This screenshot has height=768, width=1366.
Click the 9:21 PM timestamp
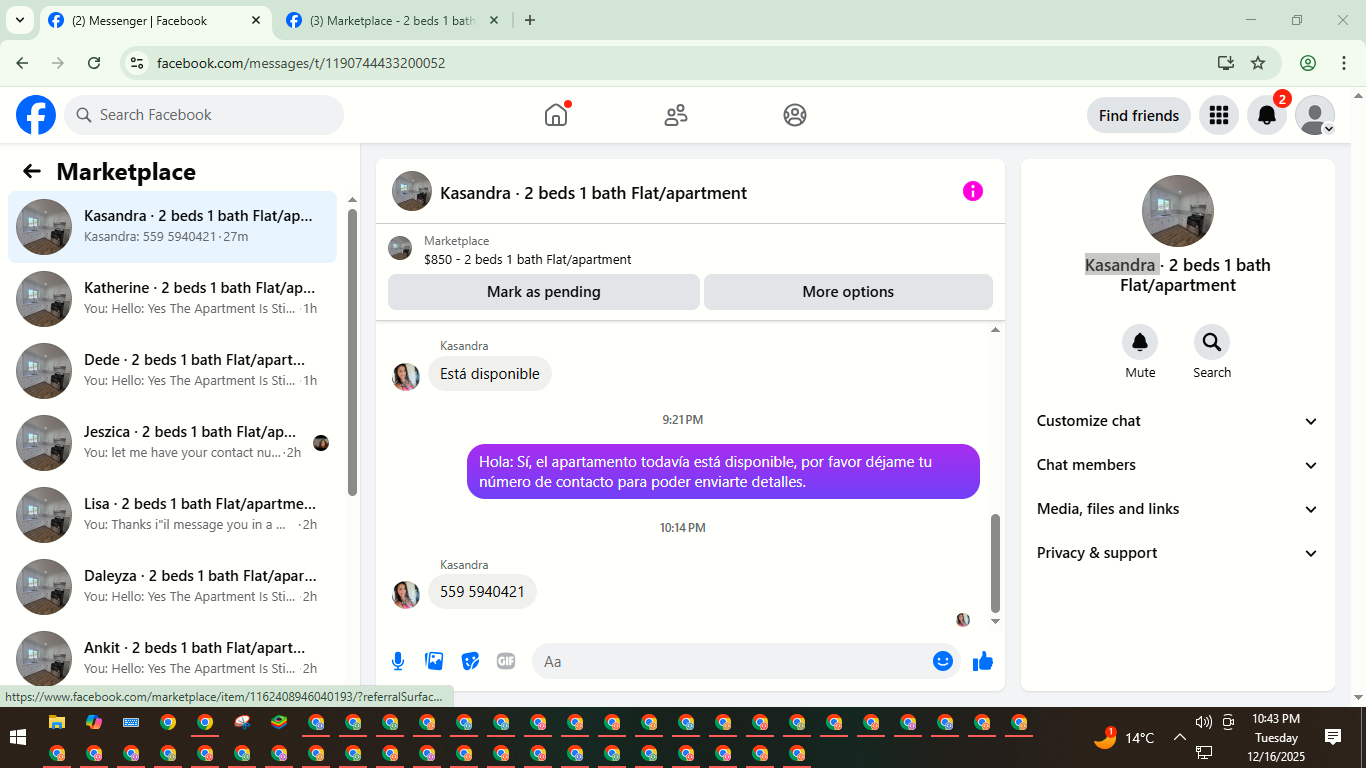(682, 420)
